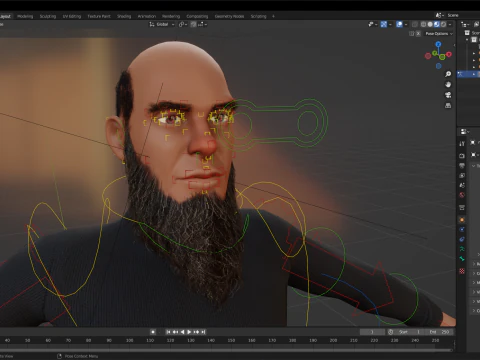Go to the Shading workspace tab

124,16
